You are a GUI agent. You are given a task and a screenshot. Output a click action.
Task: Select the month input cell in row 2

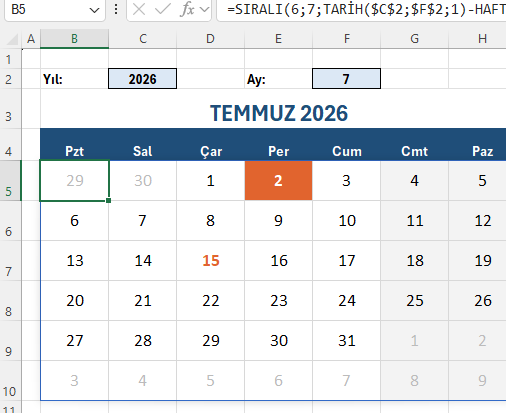(x=347, y=79)
